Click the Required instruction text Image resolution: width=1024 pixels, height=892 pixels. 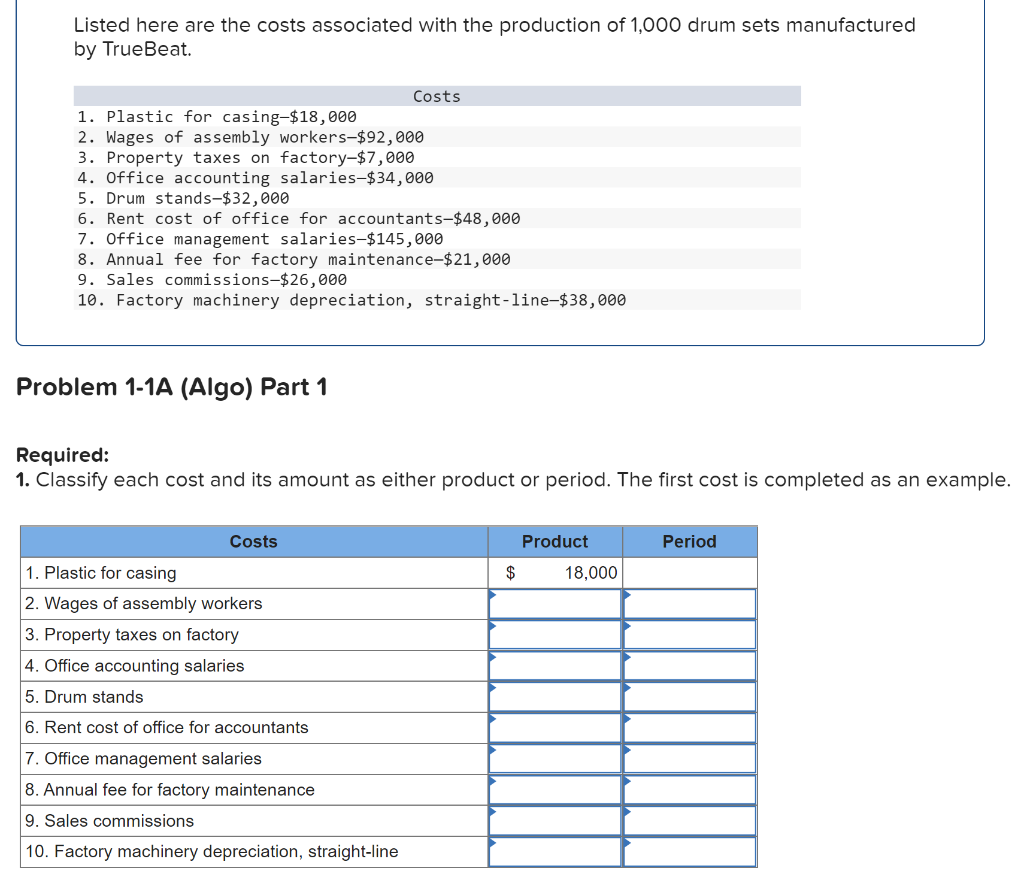512,479
